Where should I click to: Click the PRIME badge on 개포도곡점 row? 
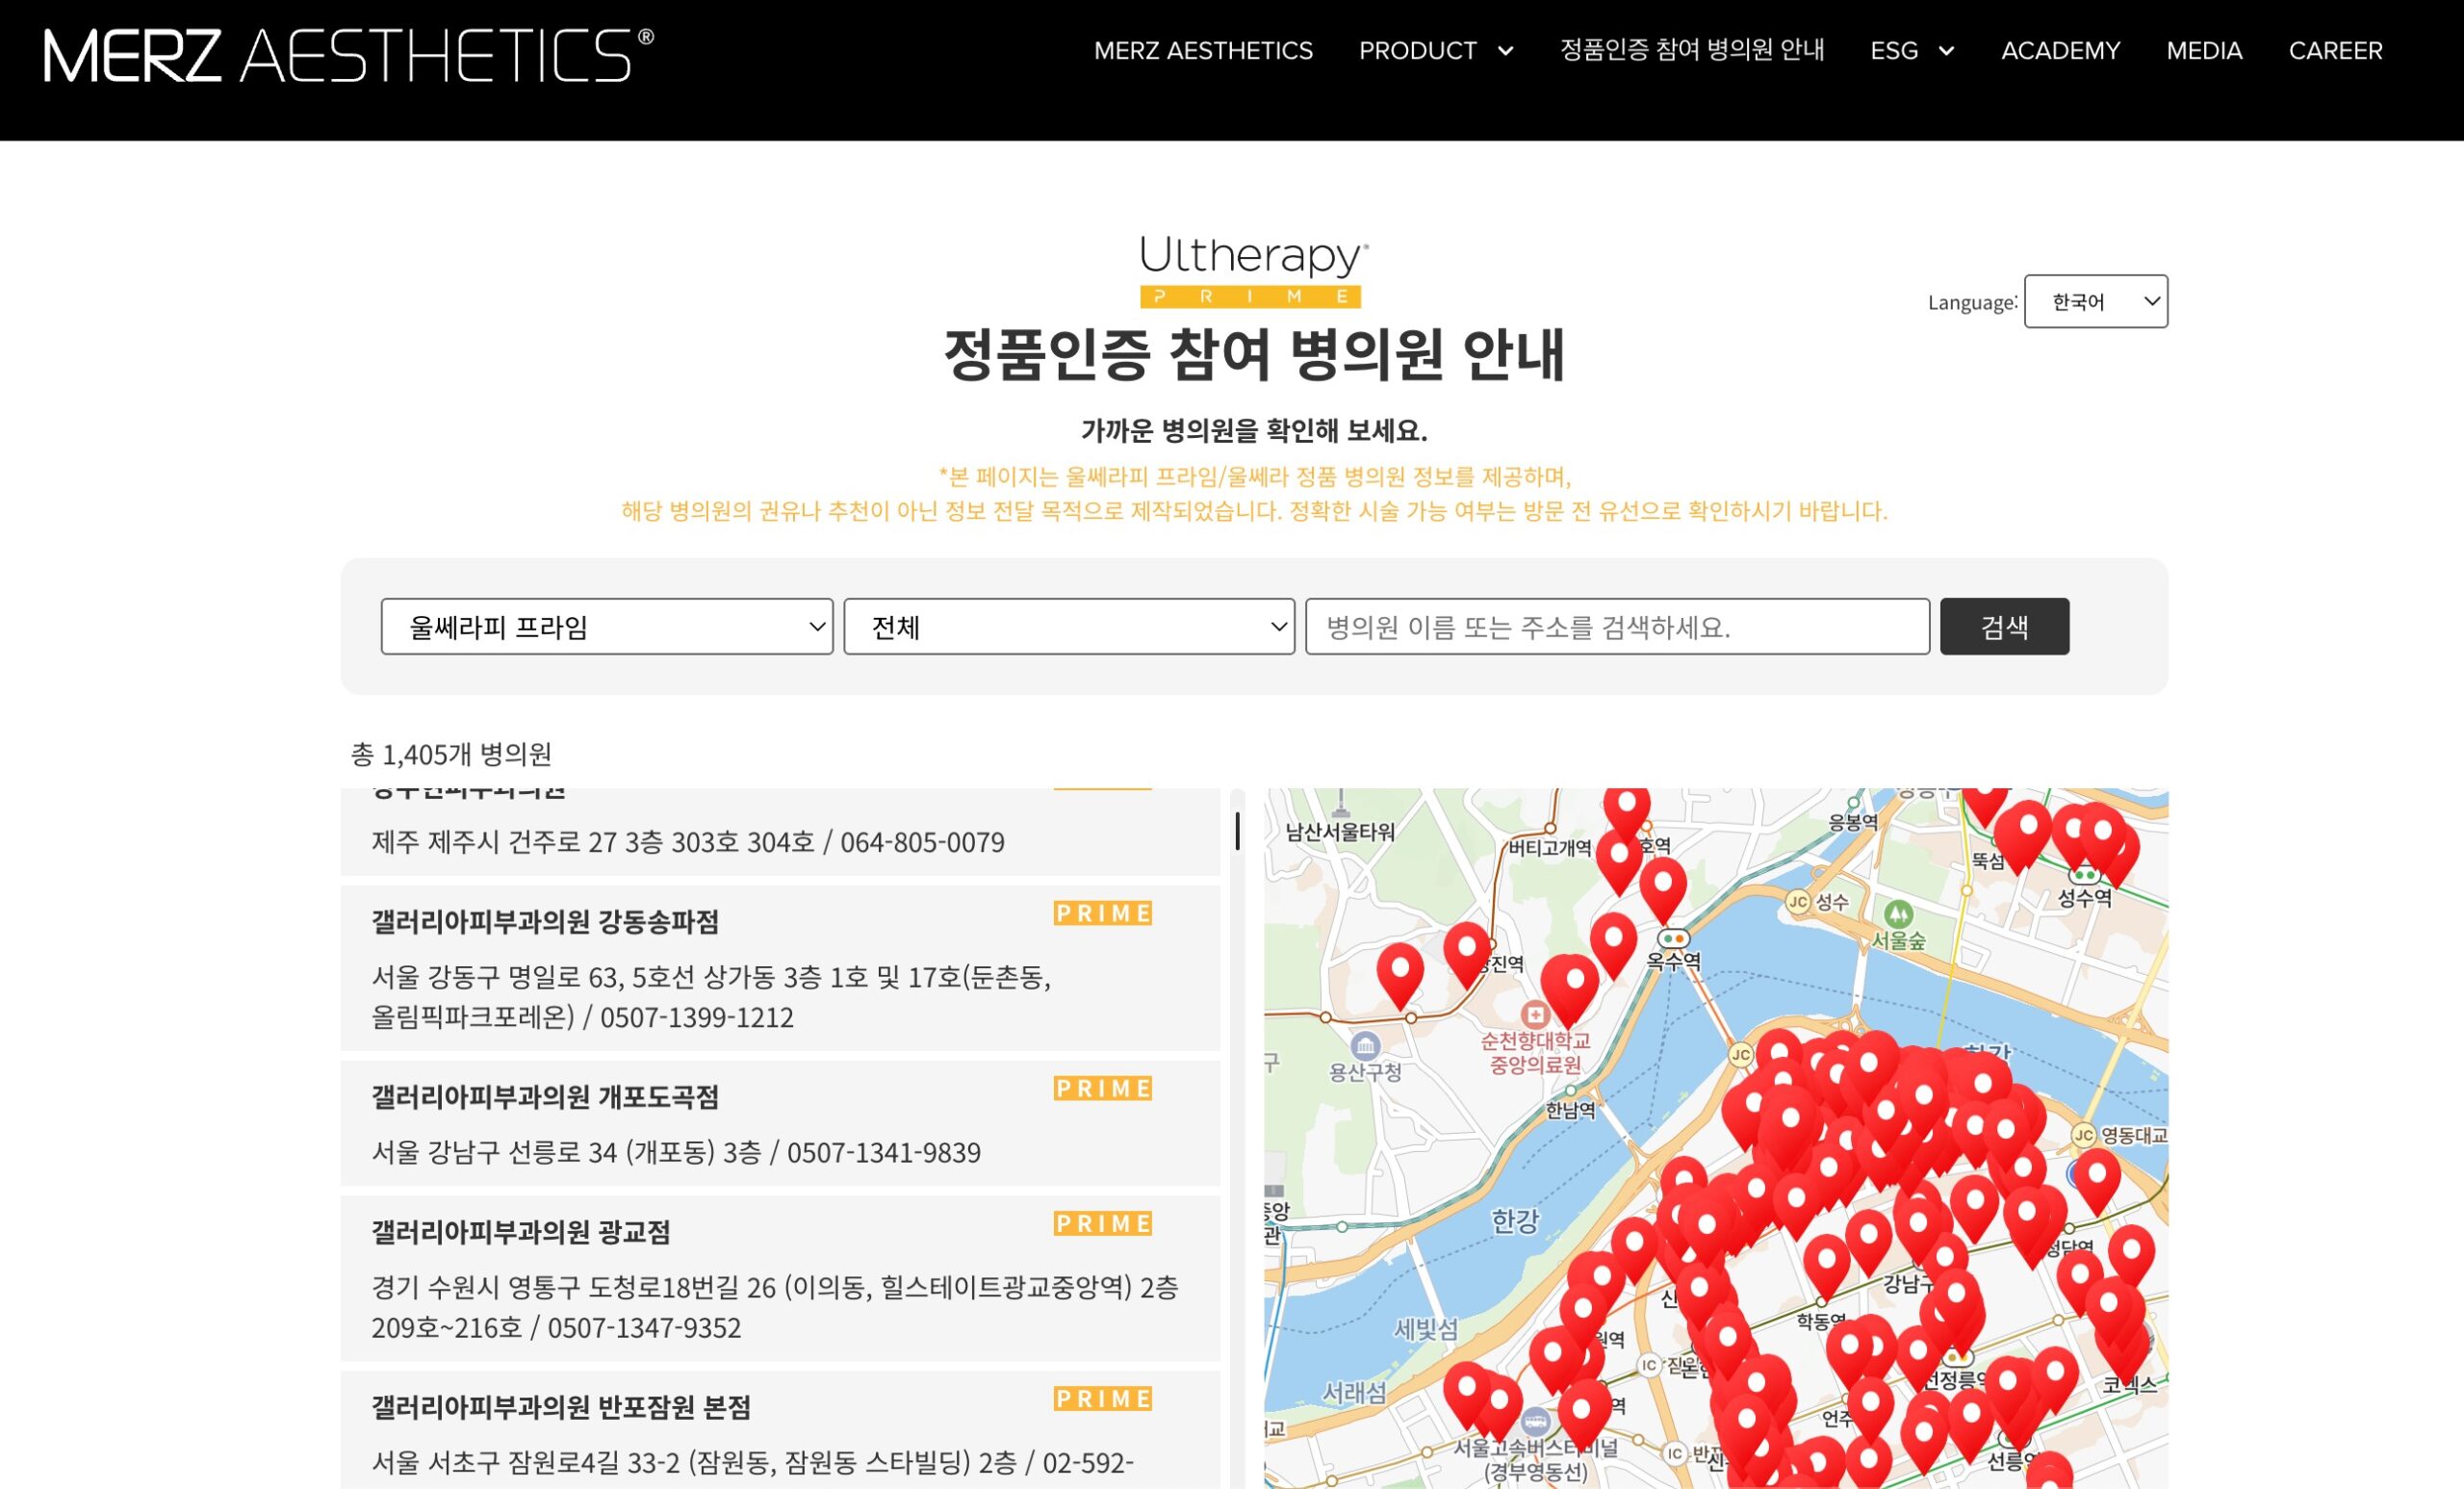click(1102, 1088)
